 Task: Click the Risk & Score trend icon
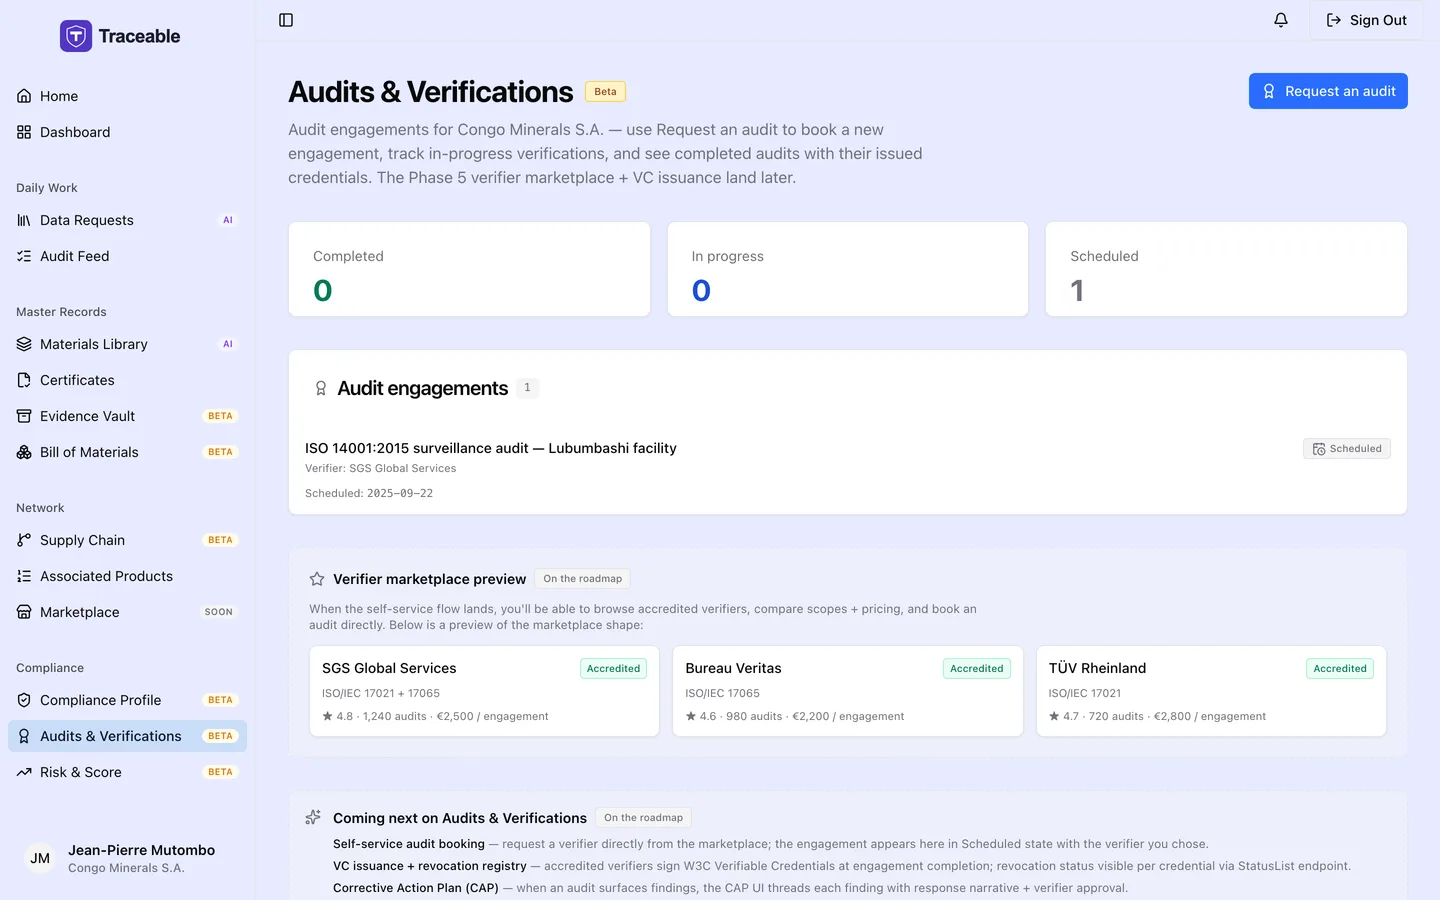tap(24, 772)
